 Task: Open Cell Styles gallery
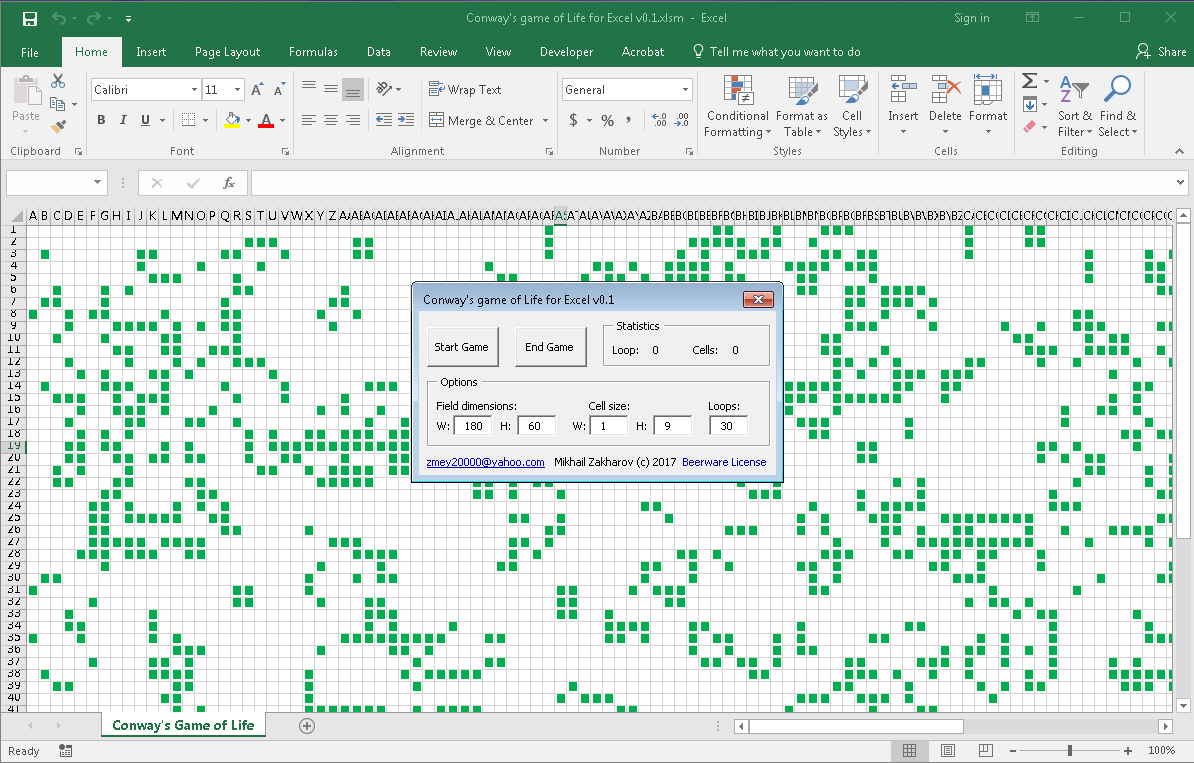pos(852,107)
